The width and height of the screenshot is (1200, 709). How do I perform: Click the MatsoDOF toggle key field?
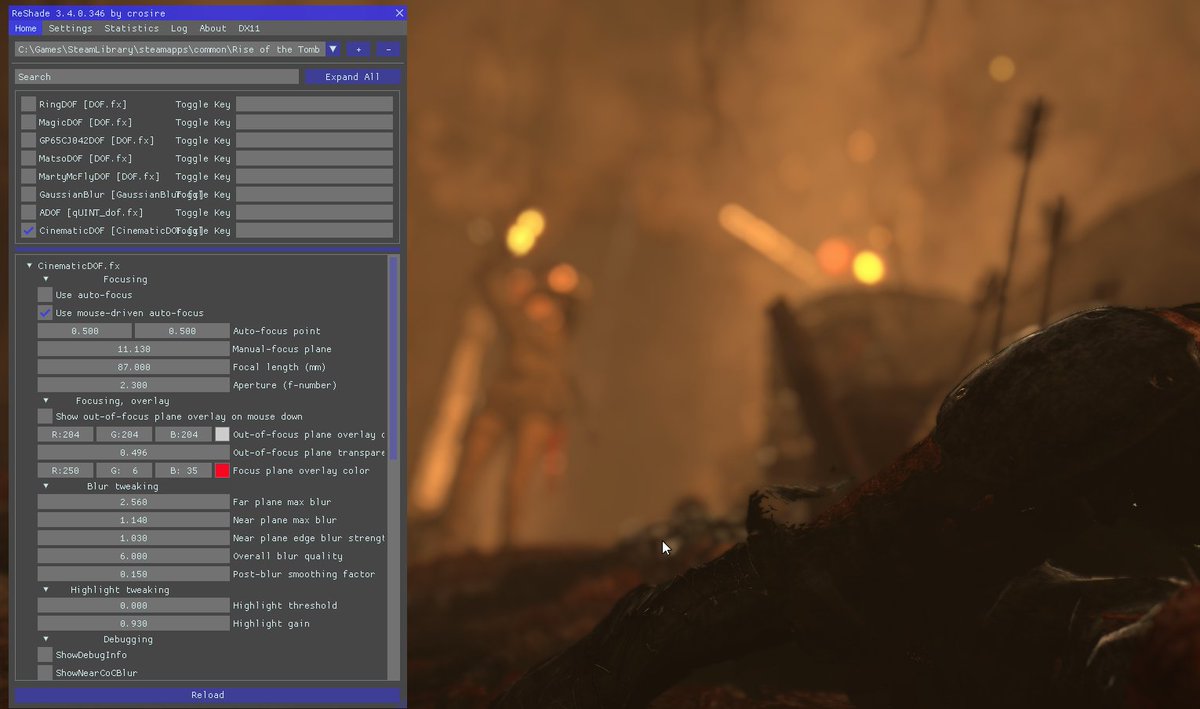(314, 158)
